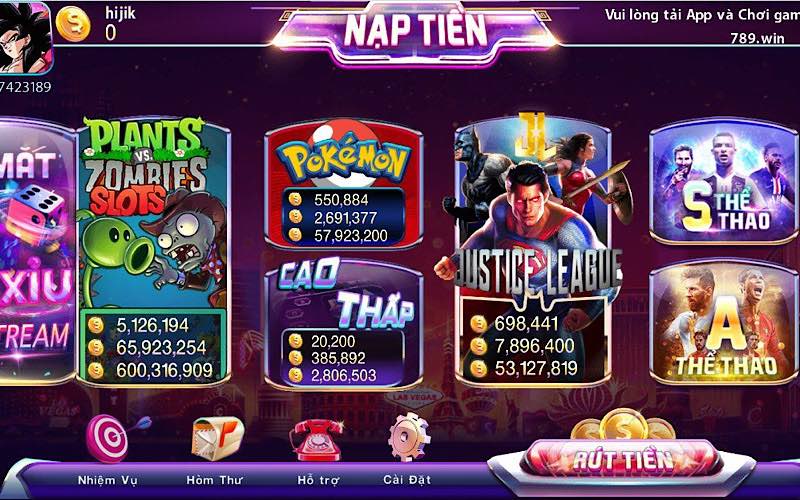Launch Plants vs Zombies Slots game
The width and height of the screenshot is (800, 500).
click(153, 250)
